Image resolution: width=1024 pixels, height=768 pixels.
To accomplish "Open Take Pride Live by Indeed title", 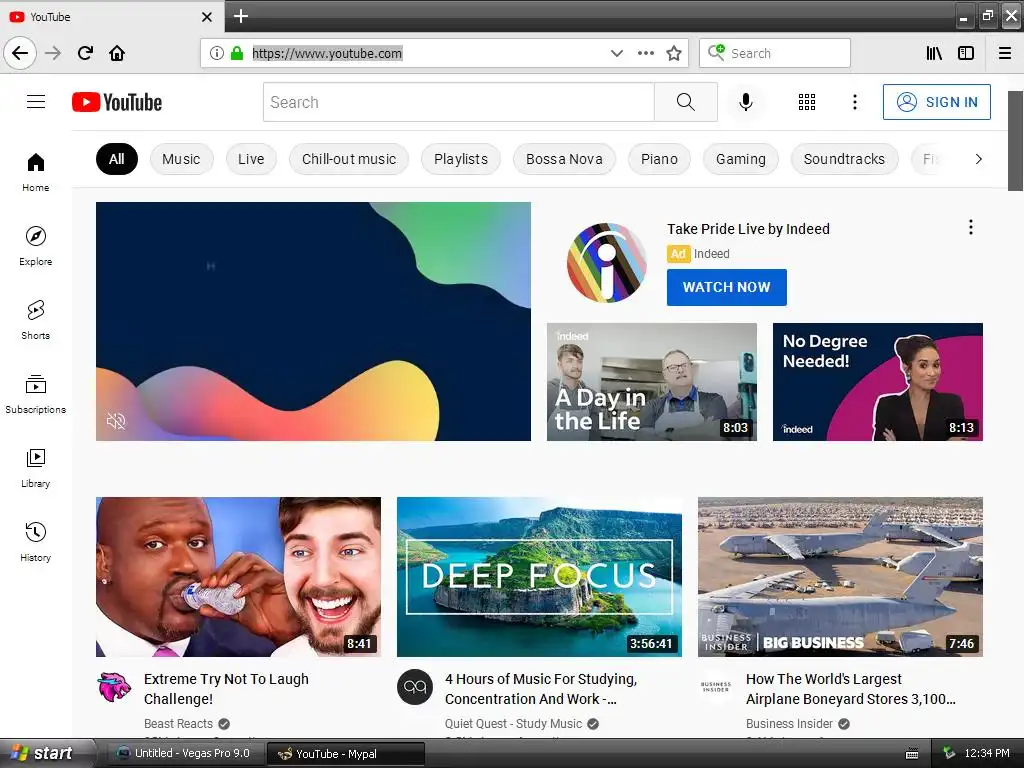I will (748, 229).
